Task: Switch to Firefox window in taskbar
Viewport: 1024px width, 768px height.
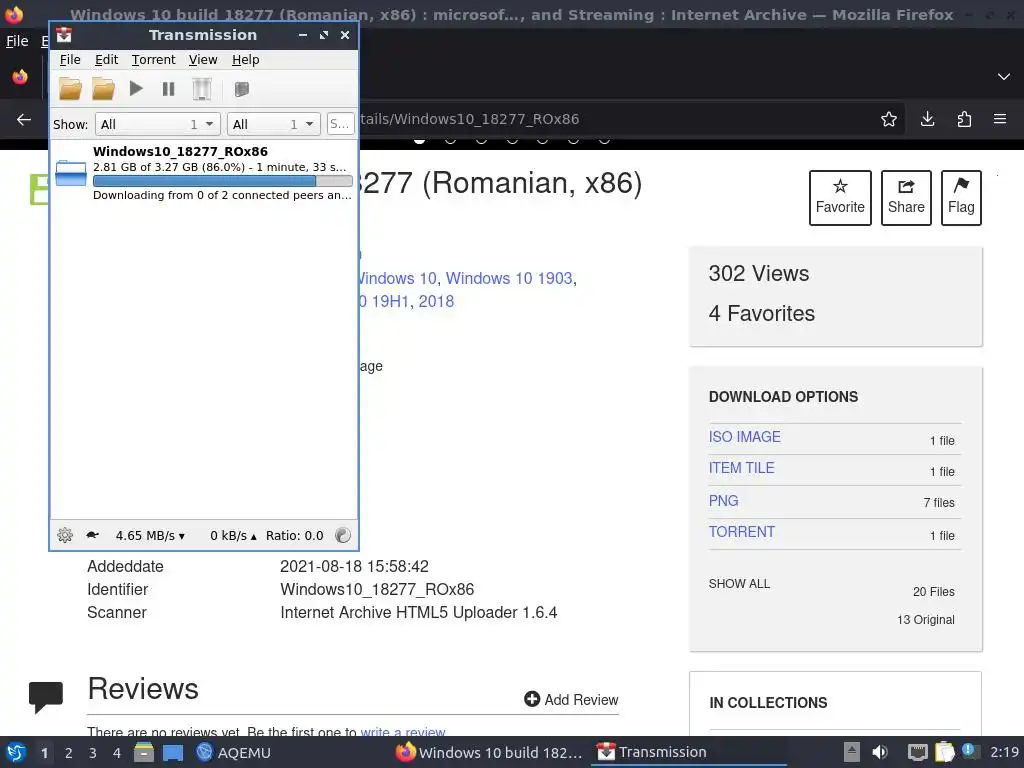Action: (488, 752)
